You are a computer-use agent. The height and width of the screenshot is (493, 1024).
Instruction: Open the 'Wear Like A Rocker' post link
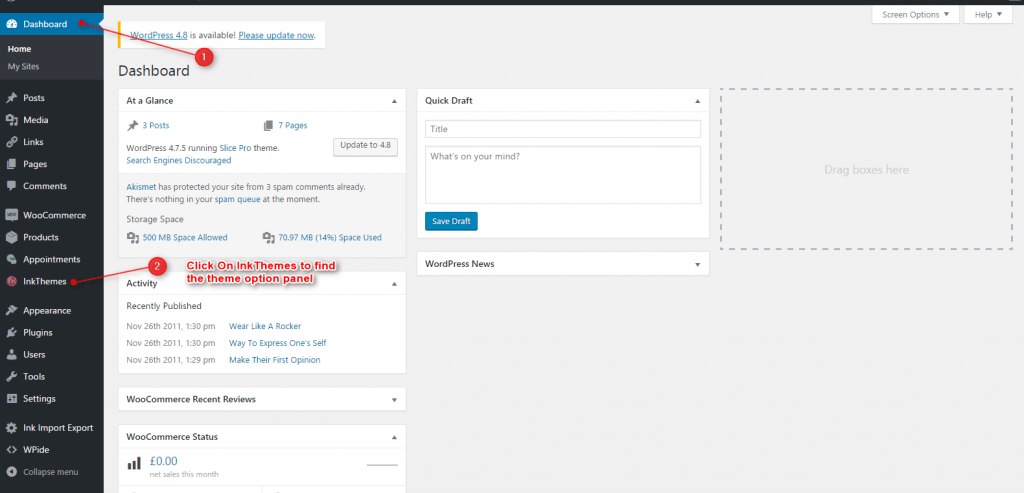[x=265, y=326]
